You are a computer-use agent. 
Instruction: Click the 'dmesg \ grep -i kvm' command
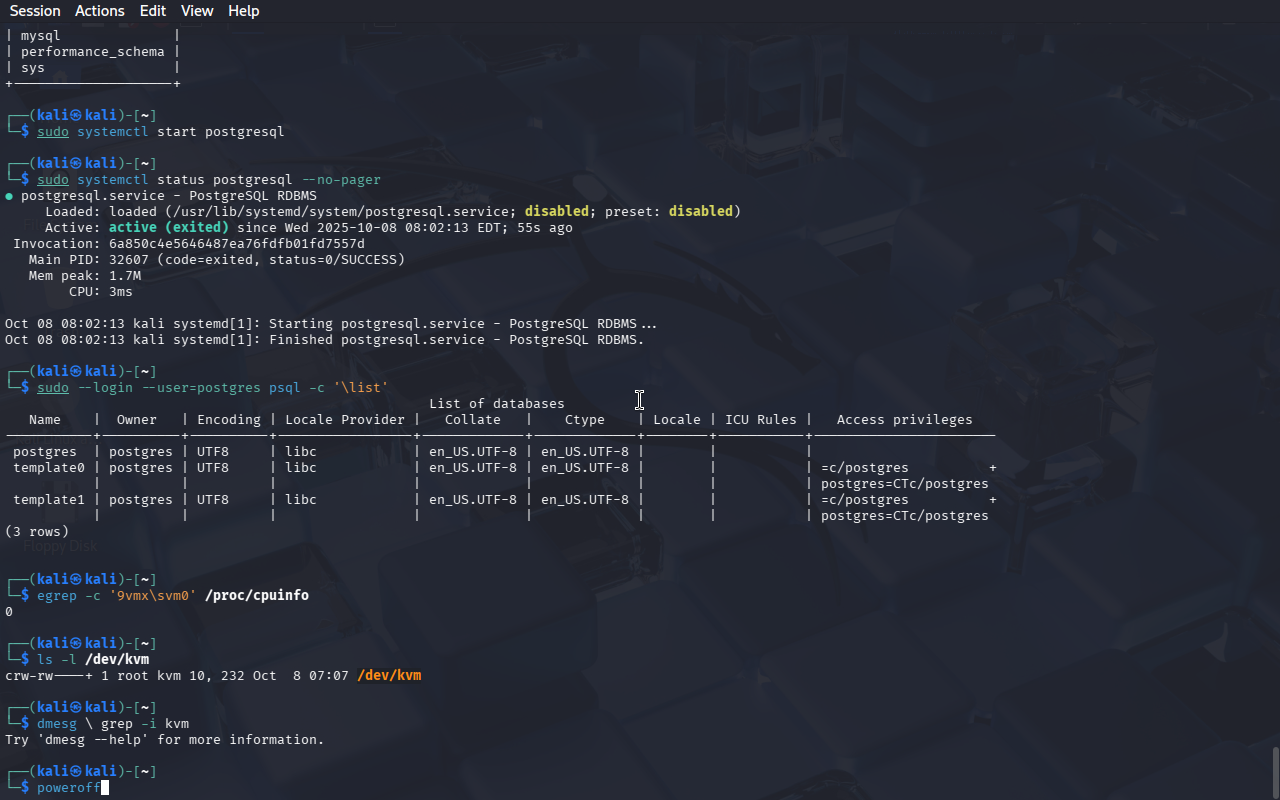[x=113, y=724]
